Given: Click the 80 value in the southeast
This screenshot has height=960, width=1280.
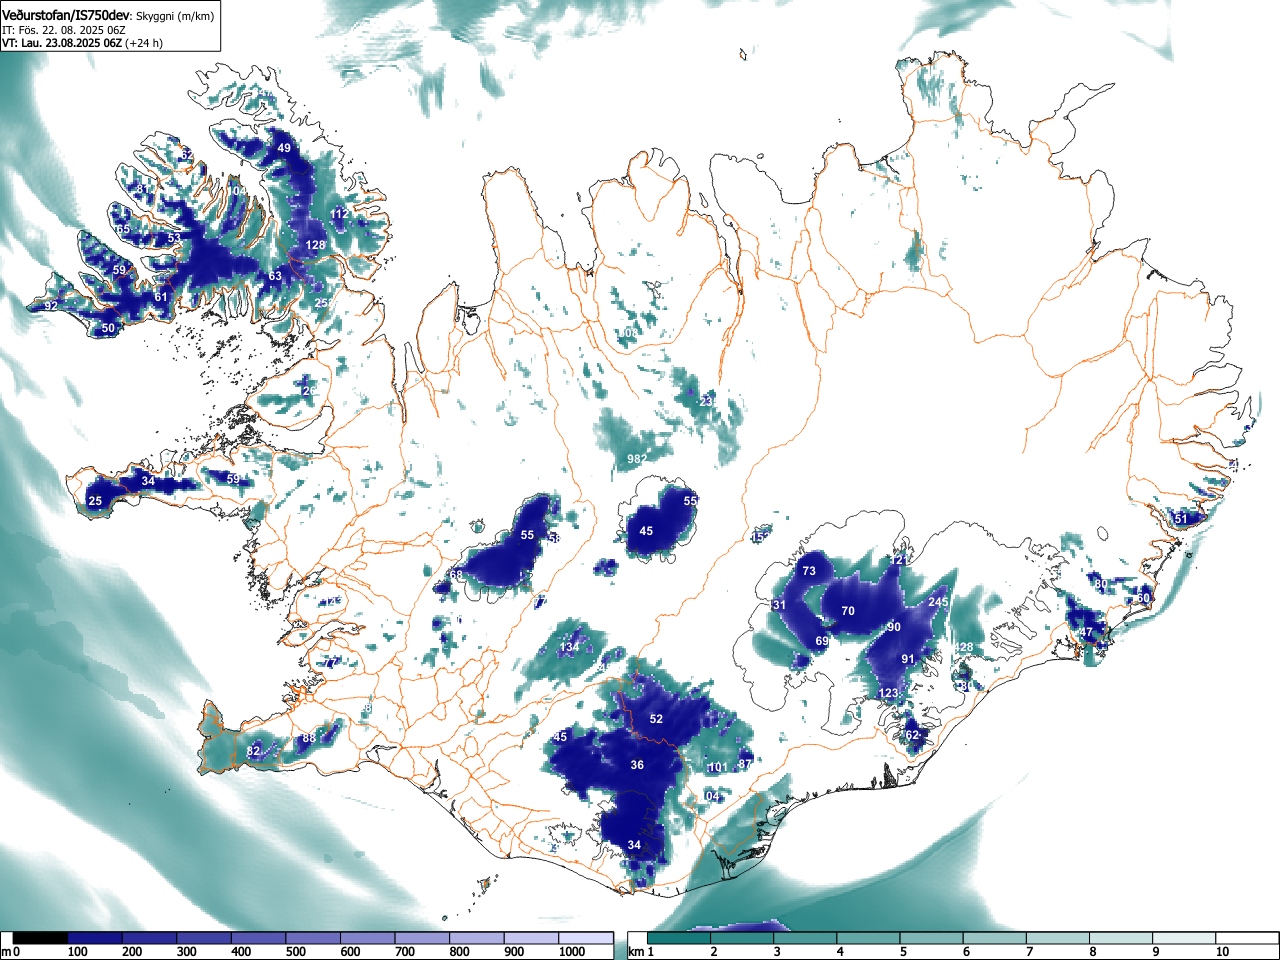Looking at the screenshot, I should pyautogui.click(x=1101, y=584).
